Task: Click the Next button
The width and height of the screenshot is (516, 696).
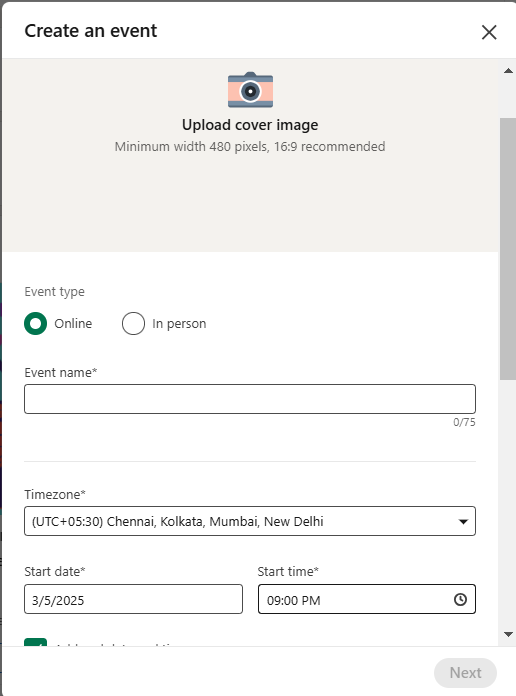Action: 465,673
